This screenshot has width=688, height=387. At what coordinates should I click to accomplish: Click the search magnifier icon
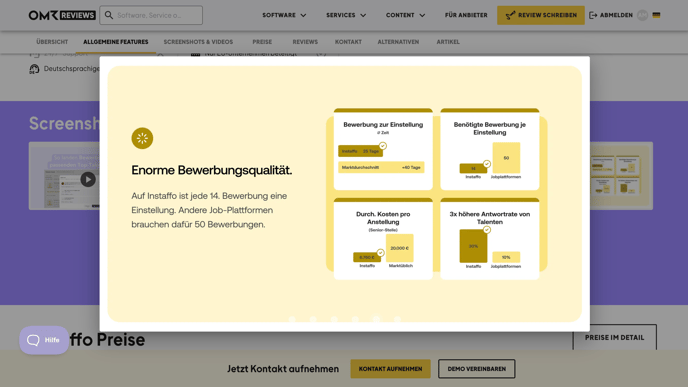point(109,15)
